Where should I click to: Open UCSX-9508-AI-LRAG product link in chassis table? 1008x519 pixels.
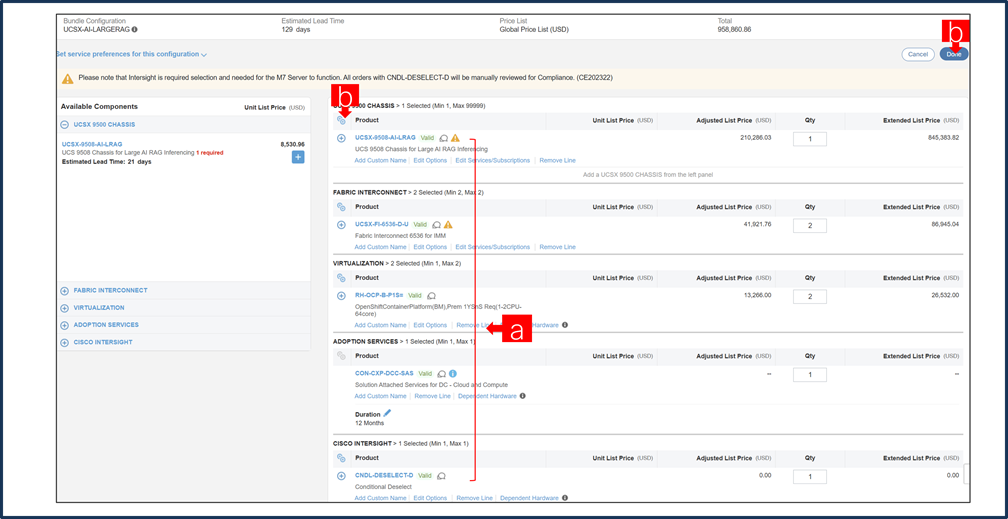tap(385, 138)
